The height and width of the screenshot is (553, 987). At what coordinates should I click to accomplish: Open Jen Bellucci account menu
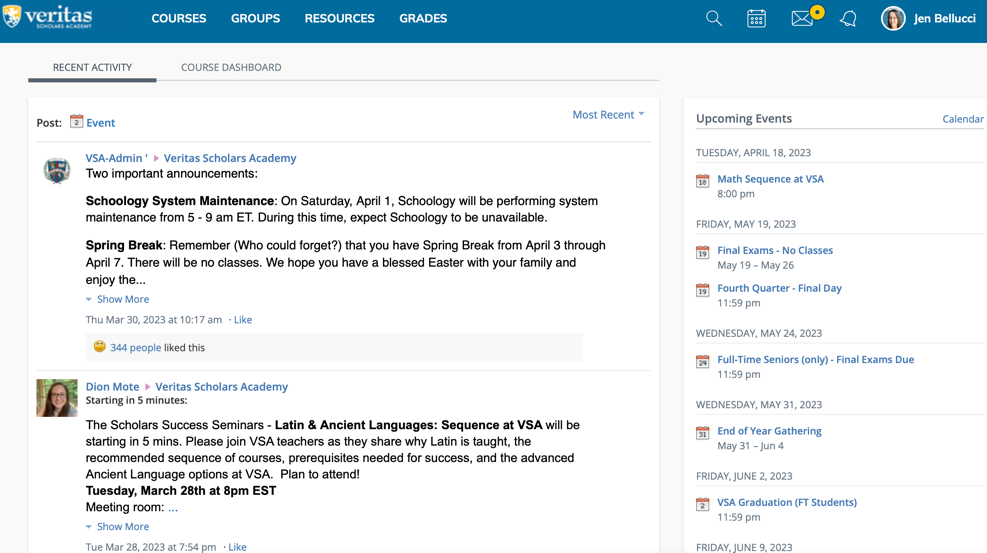(x=944, y=18)
